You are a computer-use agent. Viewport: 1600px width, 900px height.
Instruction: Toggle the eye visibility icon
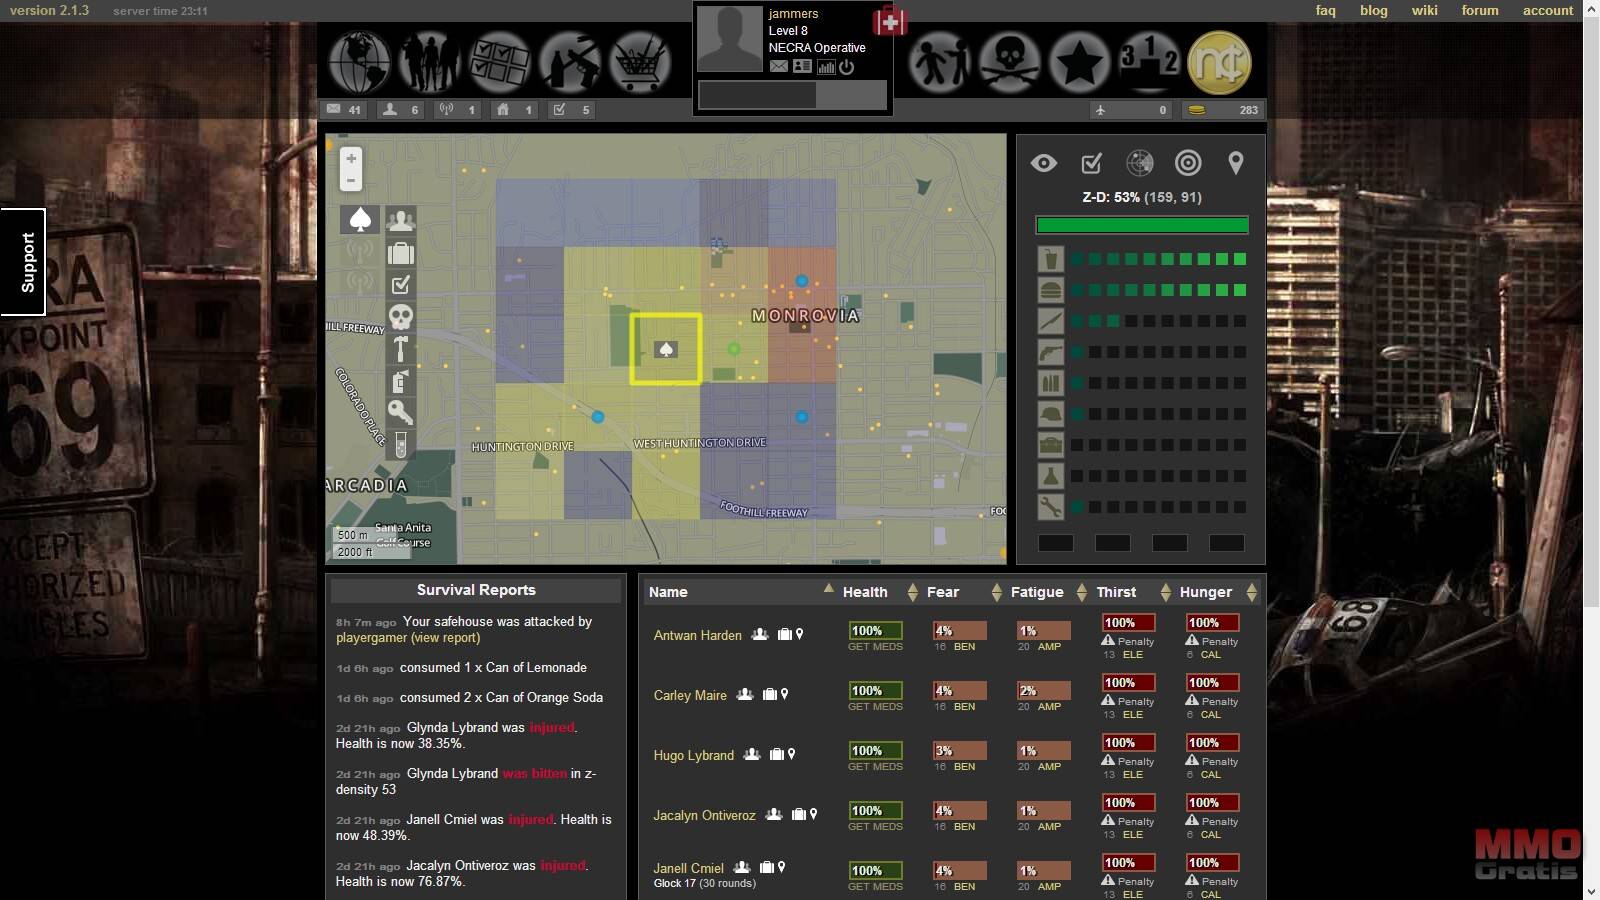coord(1043,163)
